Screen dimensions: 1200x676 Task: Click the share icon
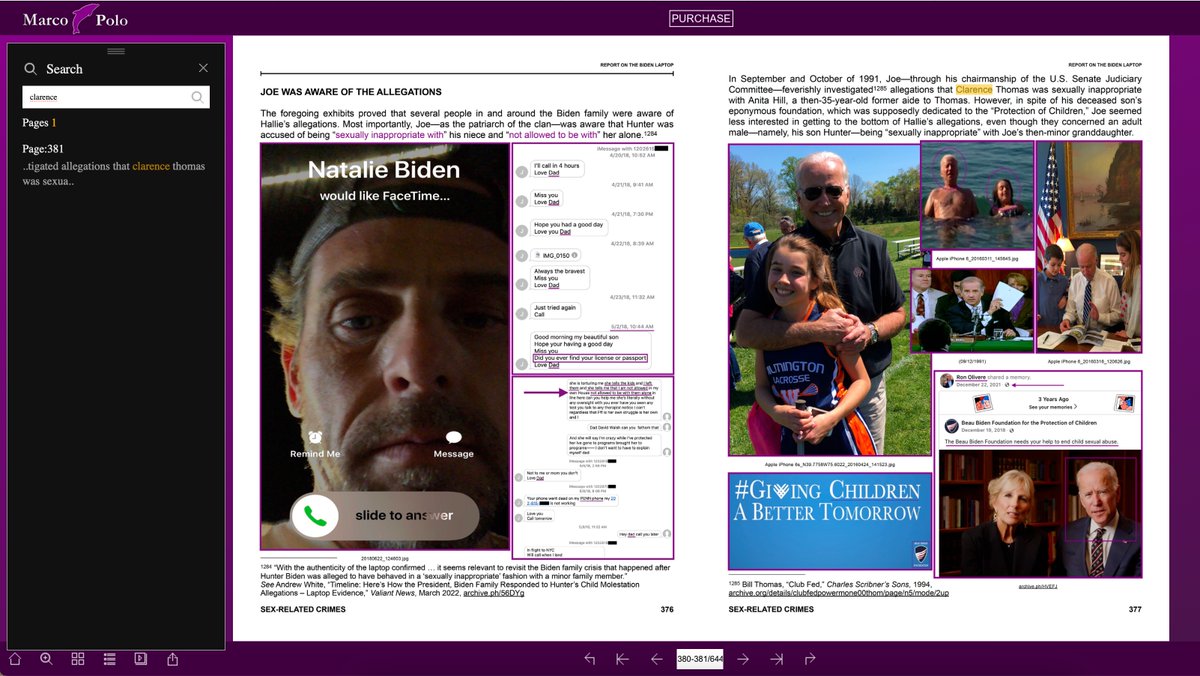[x=173, y=659]
